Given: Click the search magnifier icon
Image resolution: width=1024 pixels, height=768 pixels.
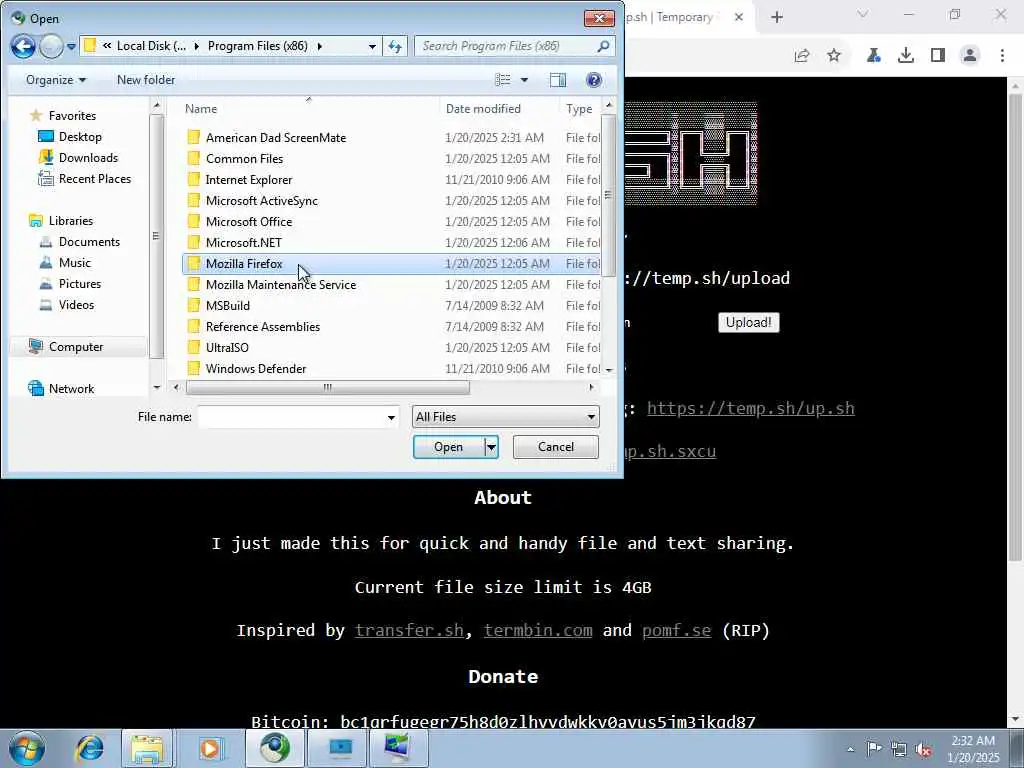Looking at the screenshot, I should click(x=603, y=46).
